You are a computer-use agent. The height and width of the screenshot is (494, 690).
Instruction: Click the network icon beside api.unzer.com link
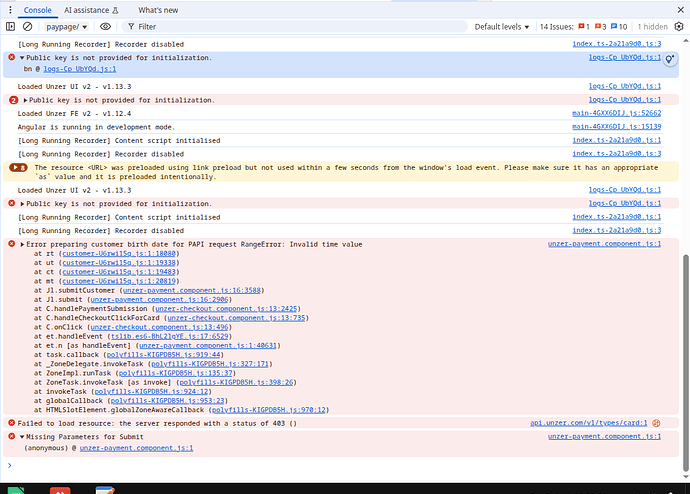coord(656,423)
